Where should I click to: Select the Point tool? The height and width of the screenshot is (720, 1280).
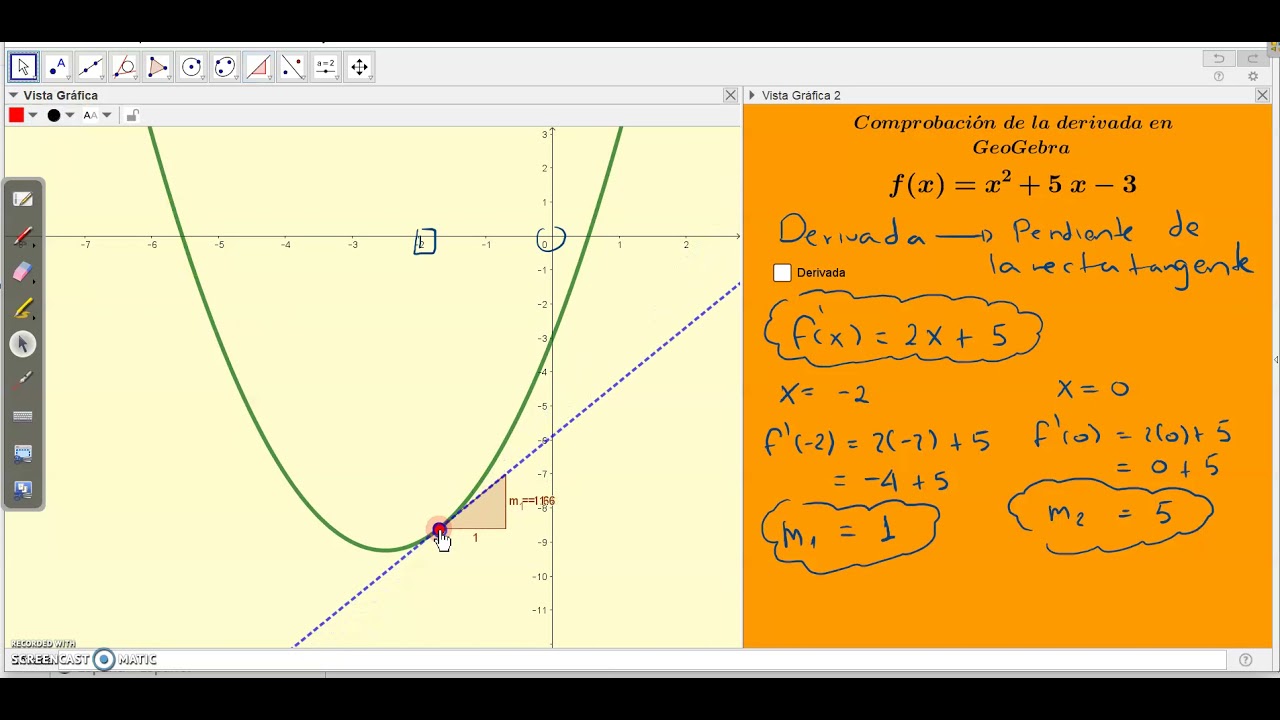[57, 67]
